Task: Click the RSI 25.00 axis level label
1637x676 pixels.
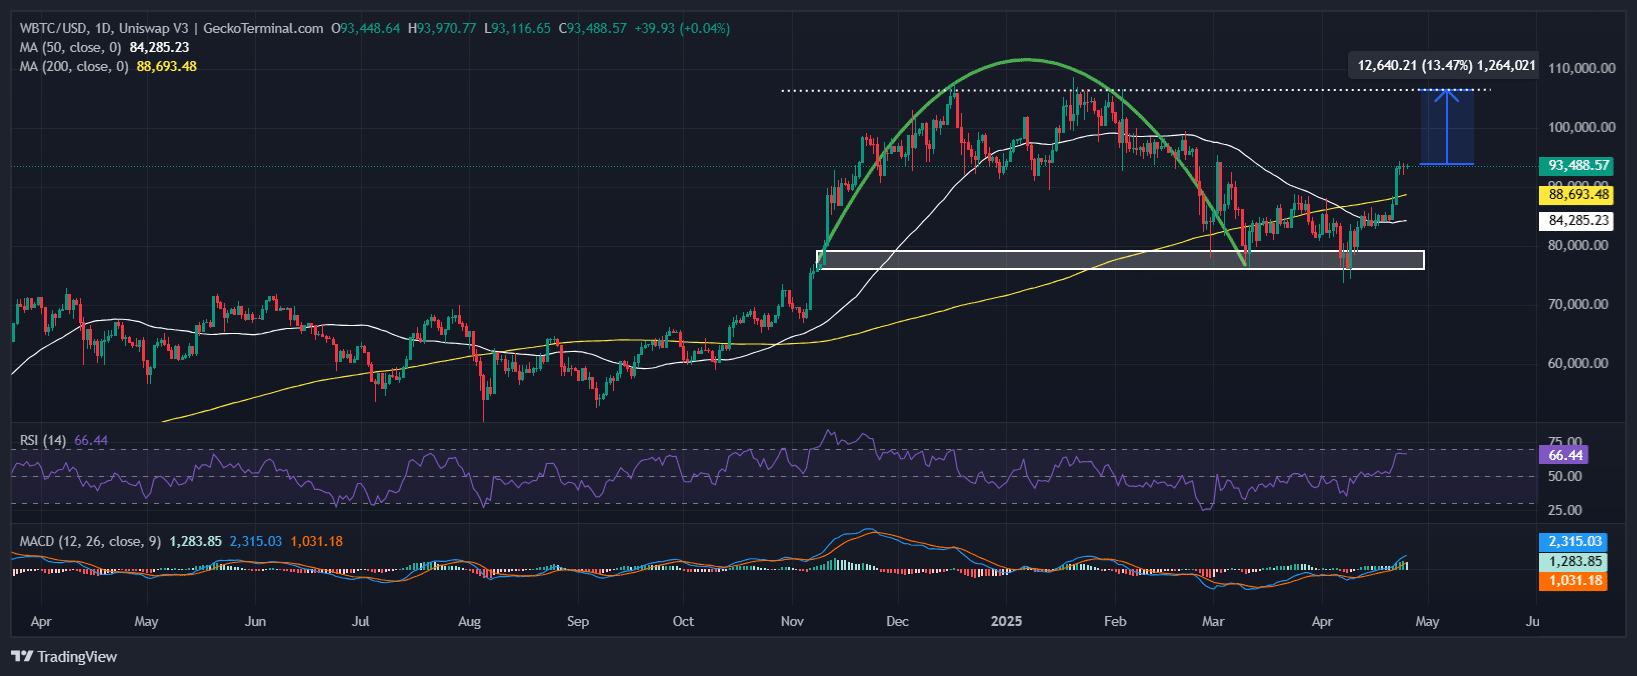Action: pos(1565,510)
